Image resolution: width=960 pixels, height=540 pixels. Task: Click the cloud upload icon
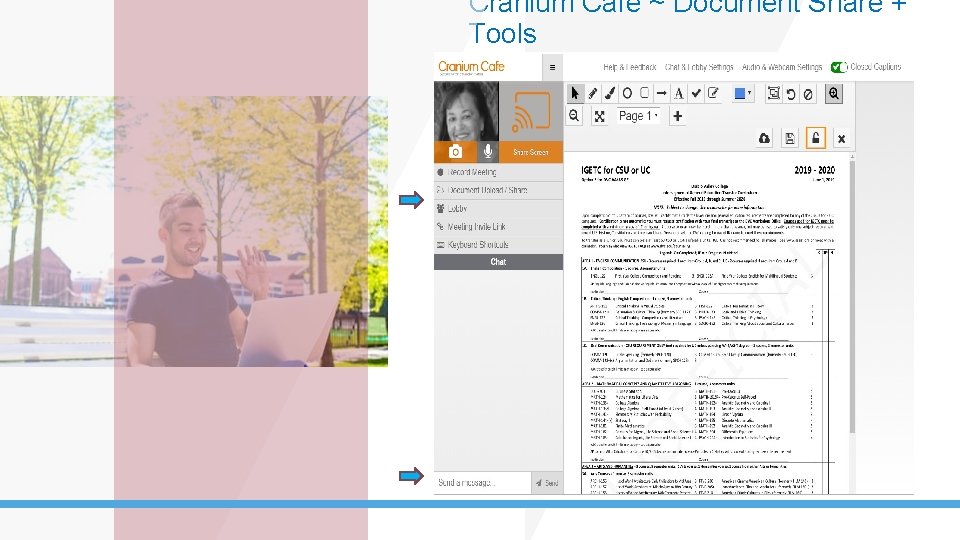(x=764, y=138)
